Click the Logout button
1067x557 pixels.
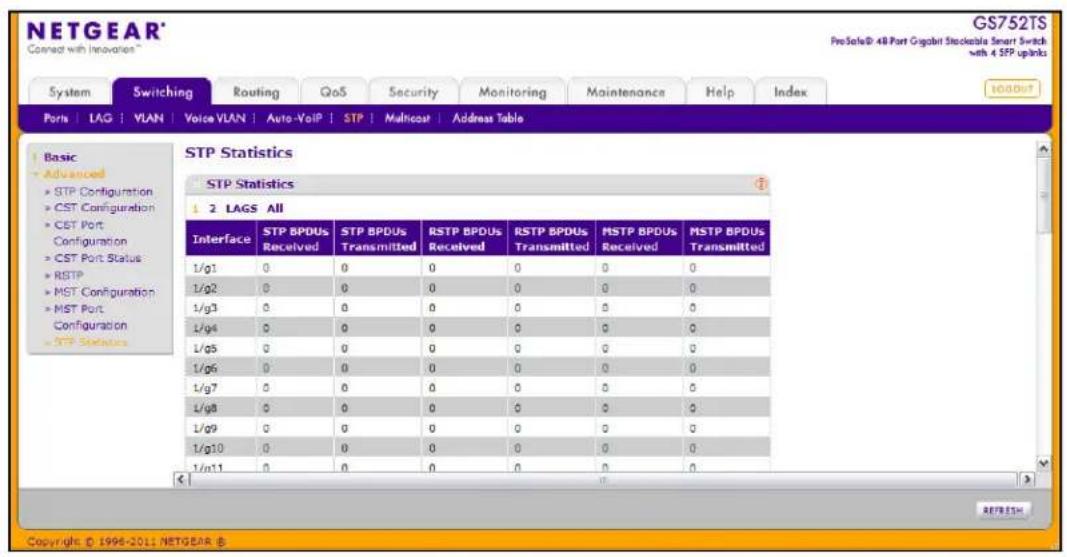pyautogui.click(x=1012, y=89)
